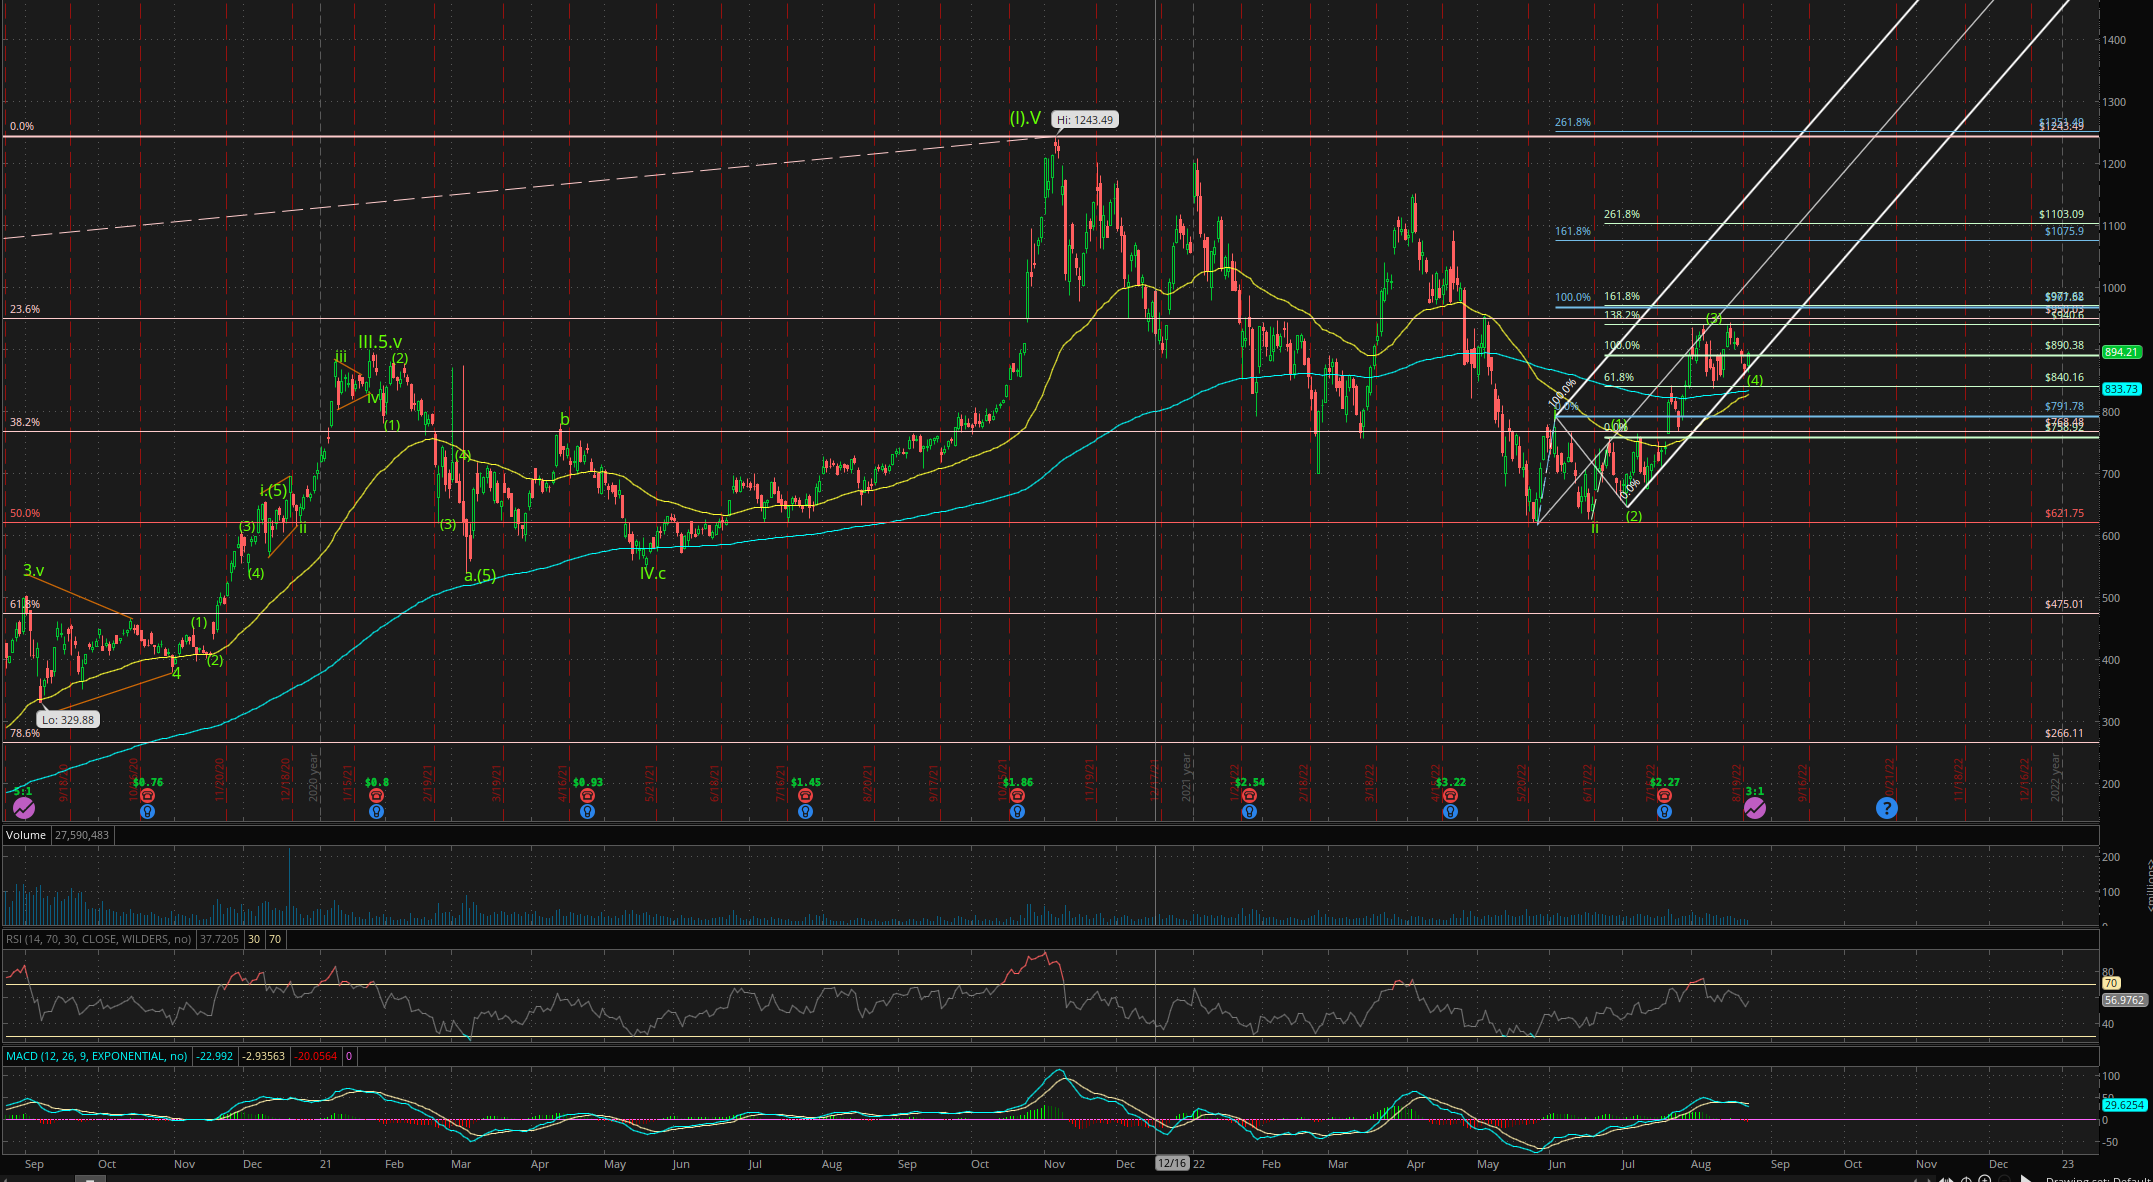The width and height of the screenshot is (2153, 1182).
Task: Click the 12/16 date marker on time axis
Action: [1171, 1164]
